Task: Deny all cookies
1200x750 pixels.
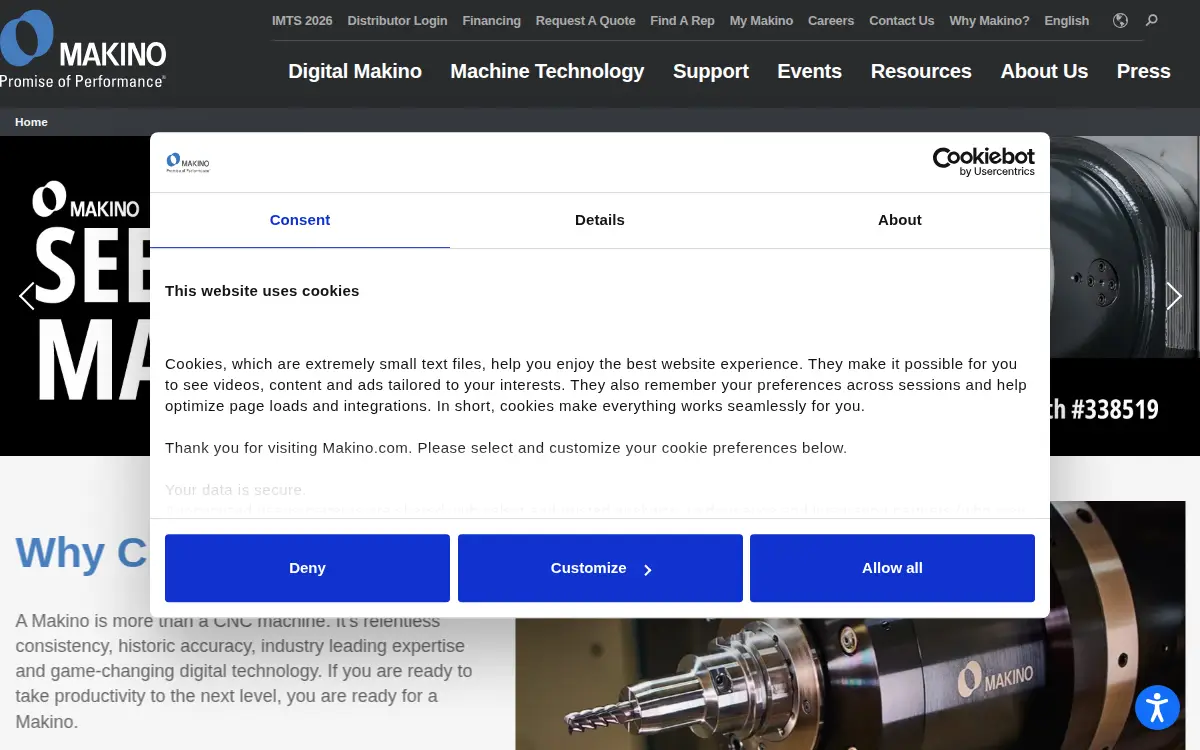Action: tap(307, 568)
